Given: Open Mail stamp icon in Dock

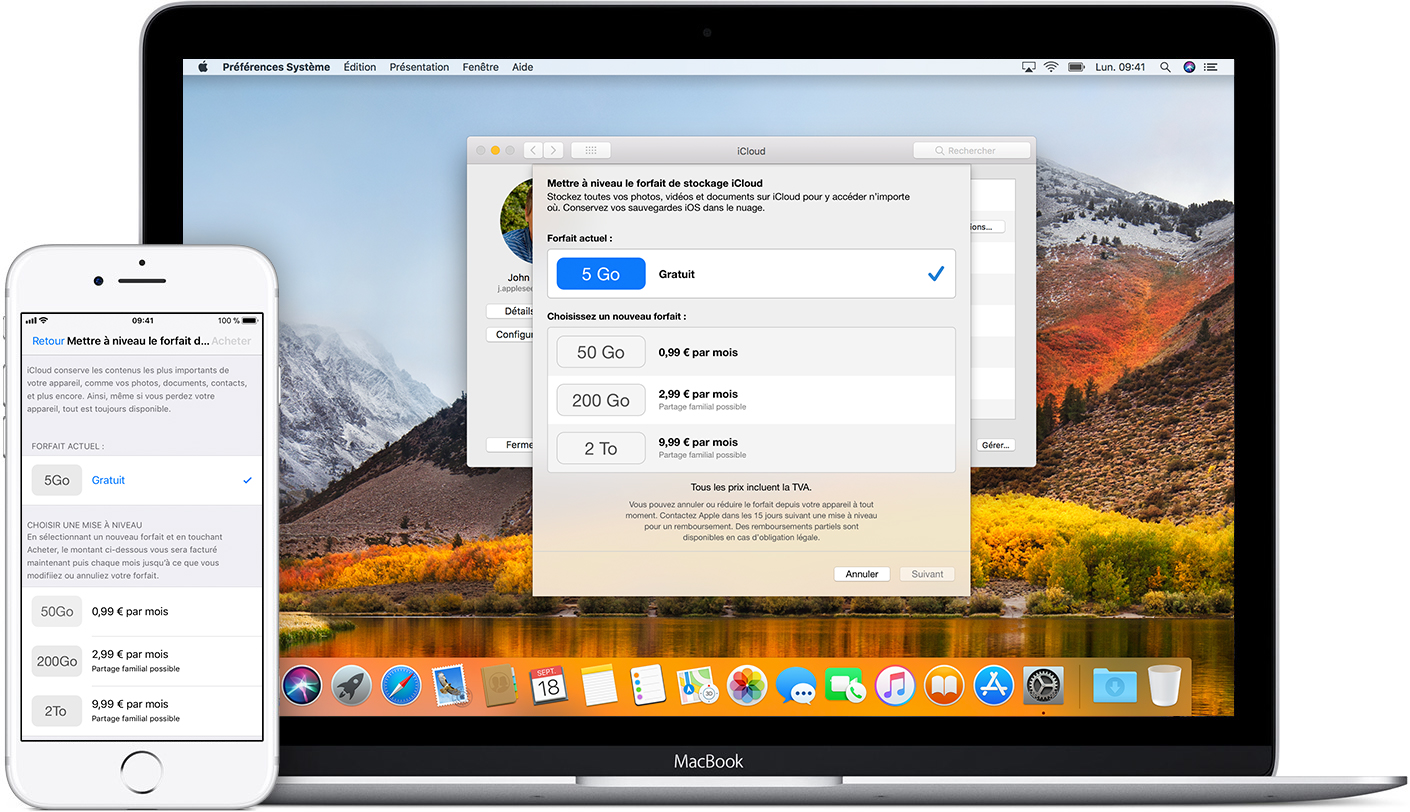Looking at the screenshot, I should 450,686.
